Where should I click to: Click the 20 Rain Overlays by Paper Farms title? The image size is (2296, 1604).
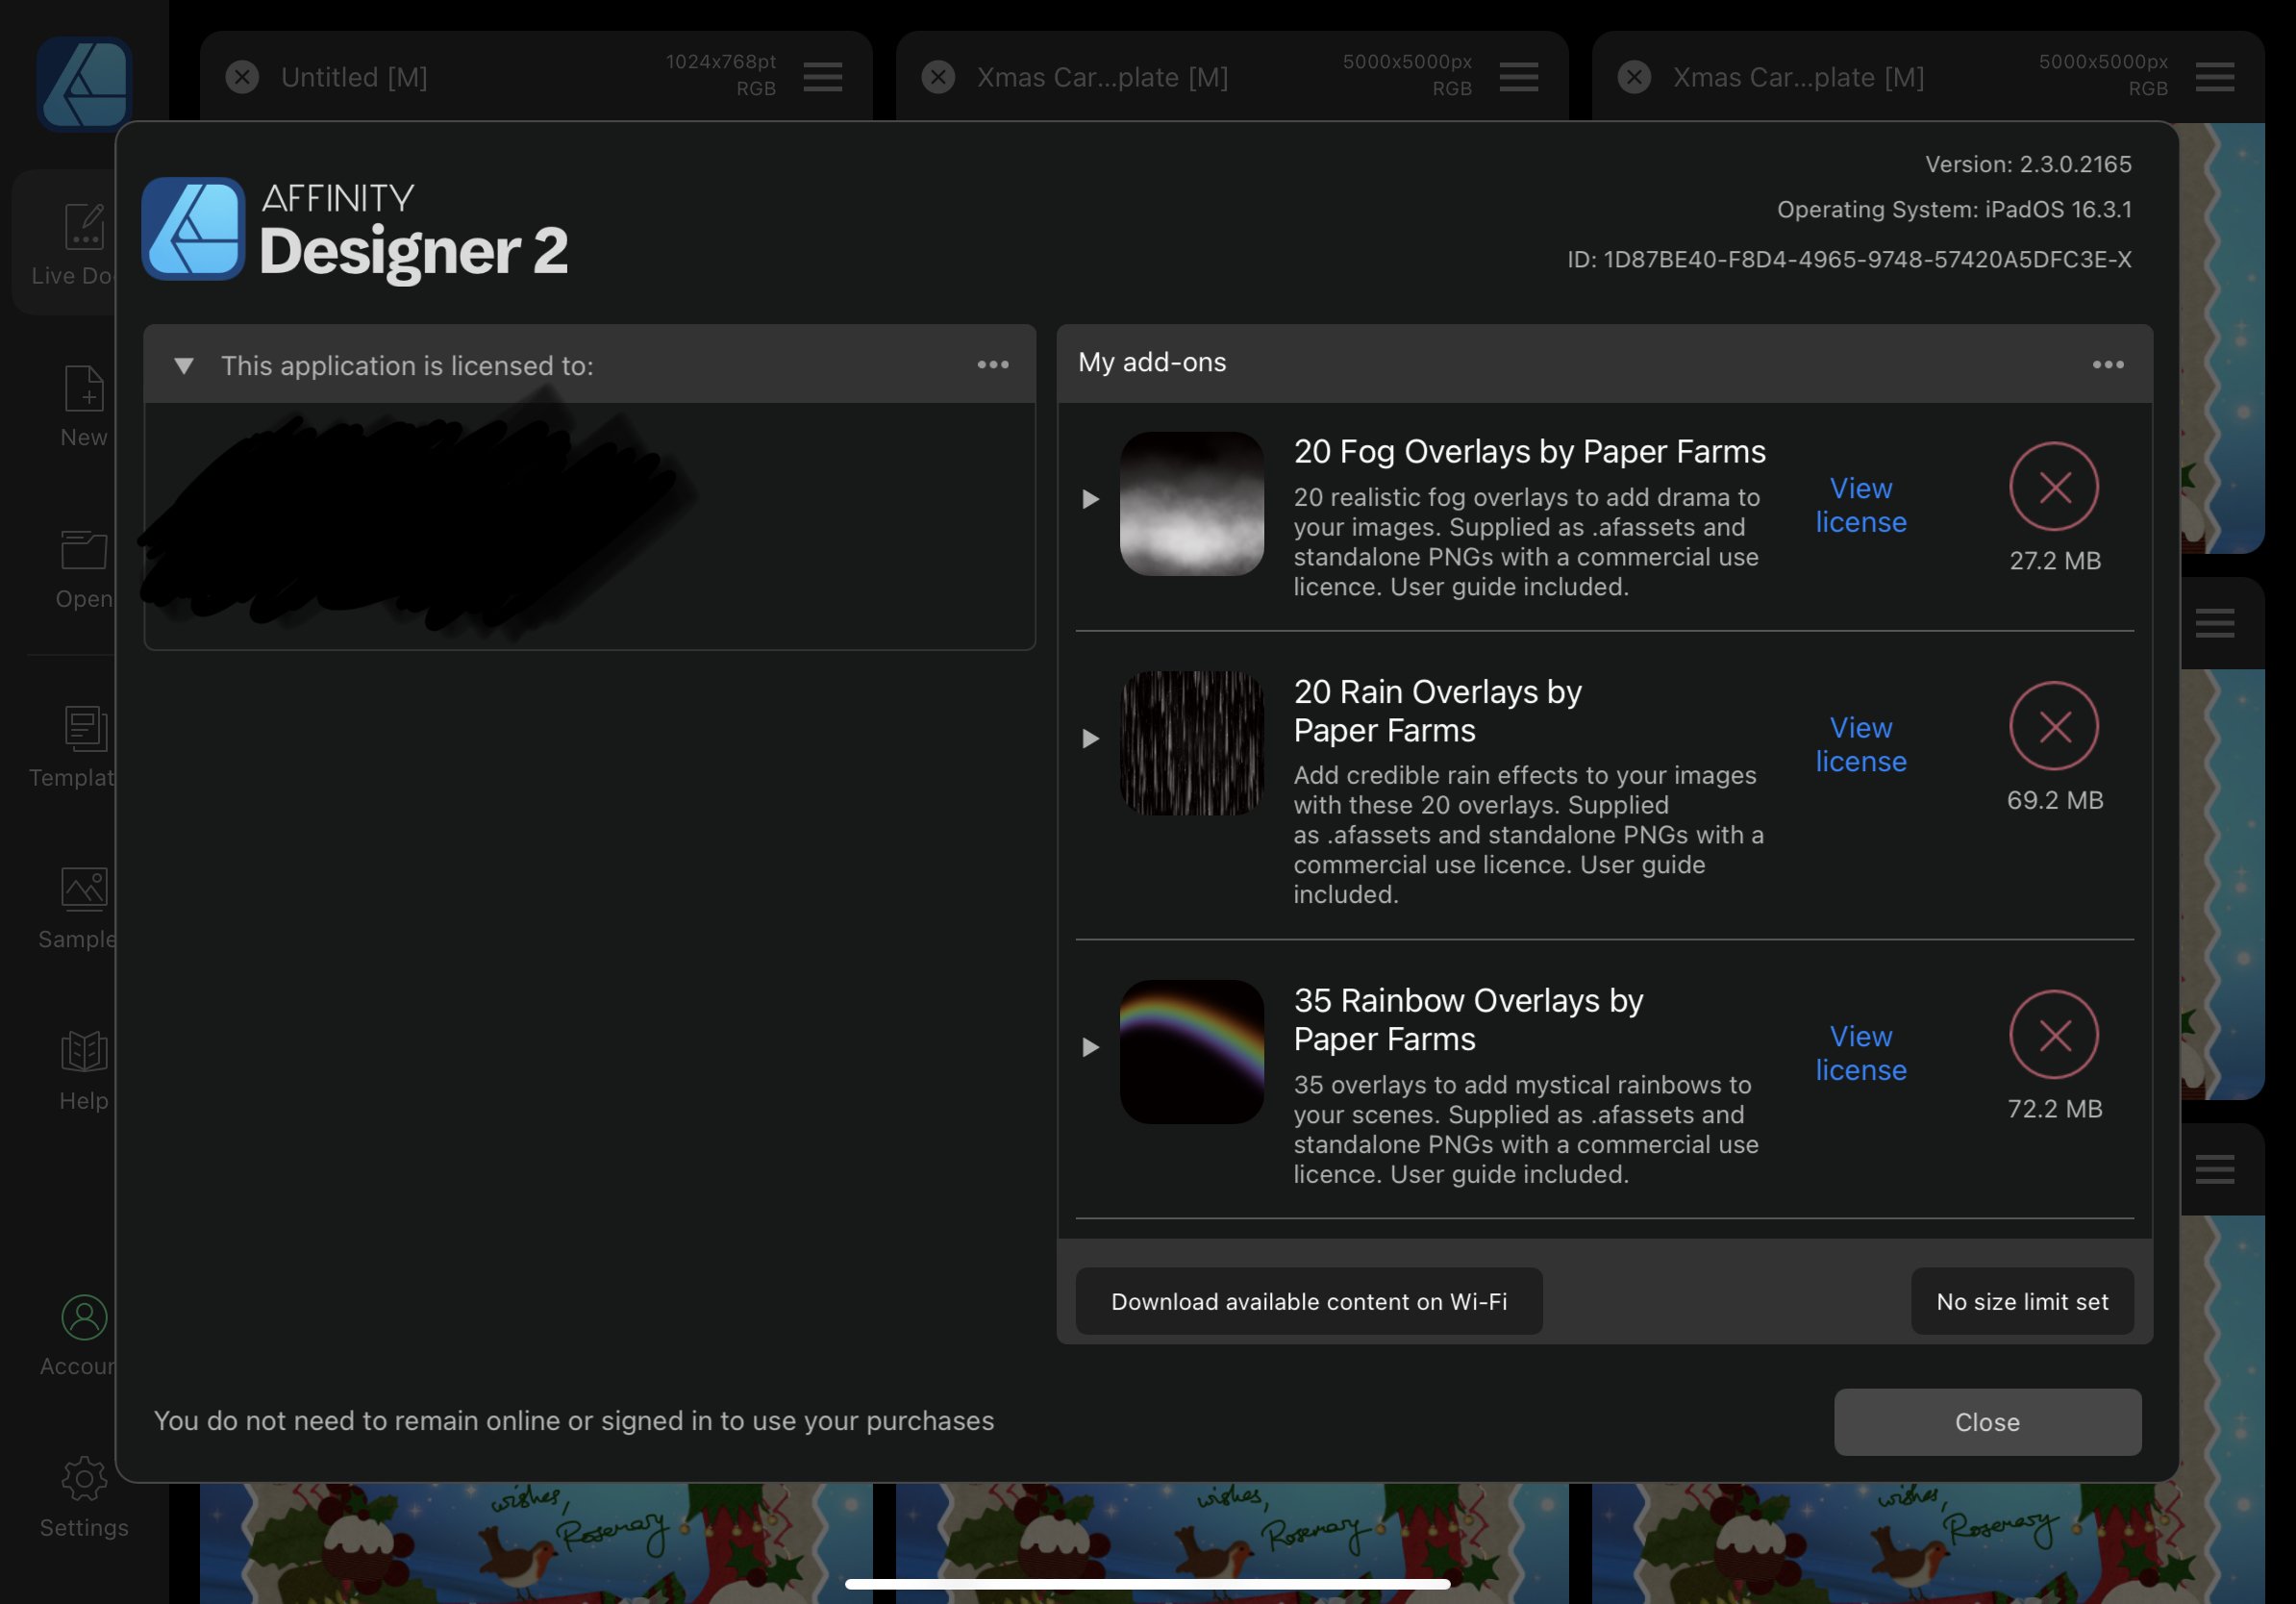click(1437, 711)
